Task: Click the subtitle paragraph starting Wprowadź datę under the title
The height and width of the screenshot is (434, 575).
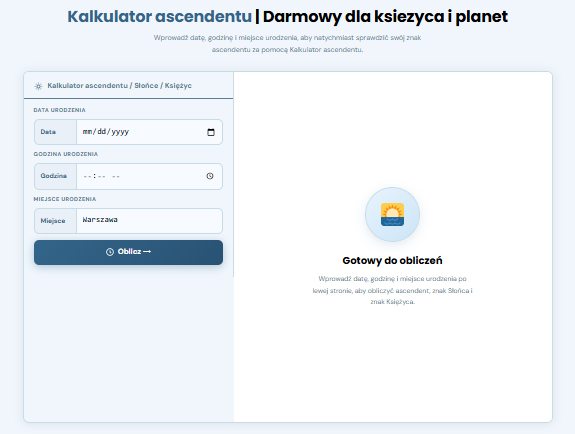Action: tap(288, 43)
